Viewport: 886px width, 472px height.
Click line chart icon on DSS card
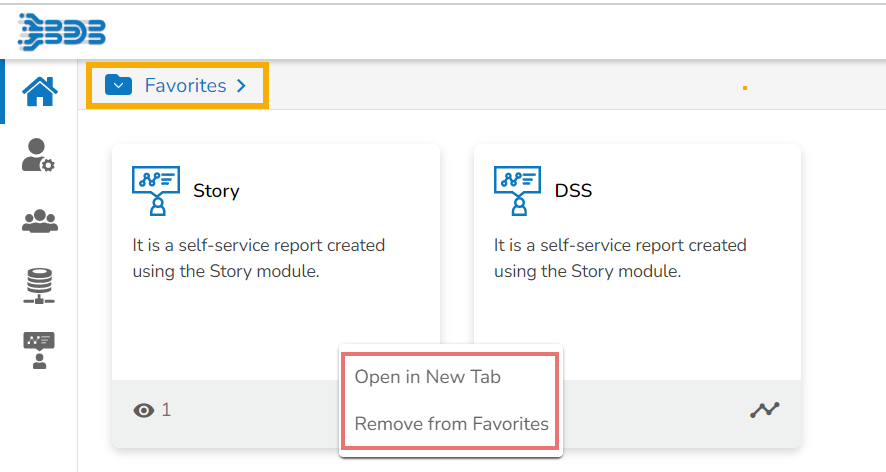[764, 410]
